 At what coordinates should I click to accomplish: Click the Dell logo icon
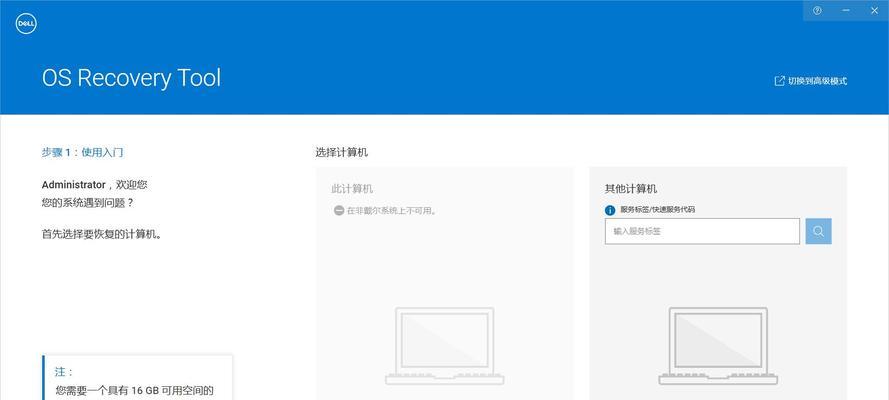[x=26, y=23]
